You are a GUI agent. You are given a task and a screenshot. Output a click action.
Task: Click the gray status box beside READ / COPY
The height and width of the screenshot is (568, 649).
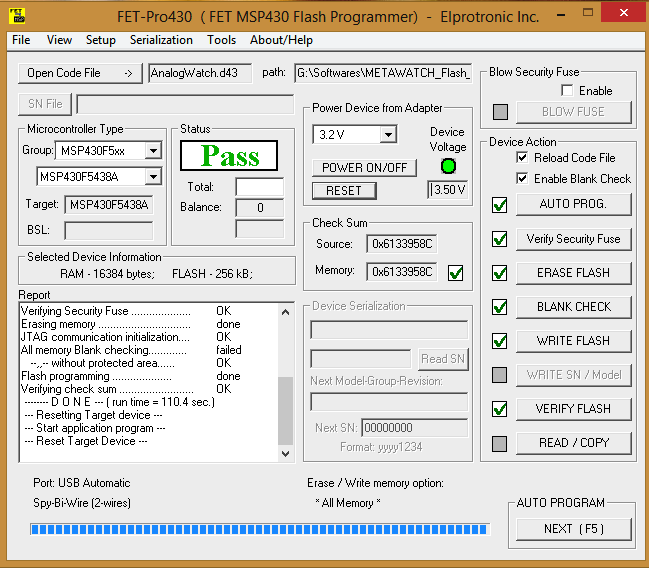(500, 443)
